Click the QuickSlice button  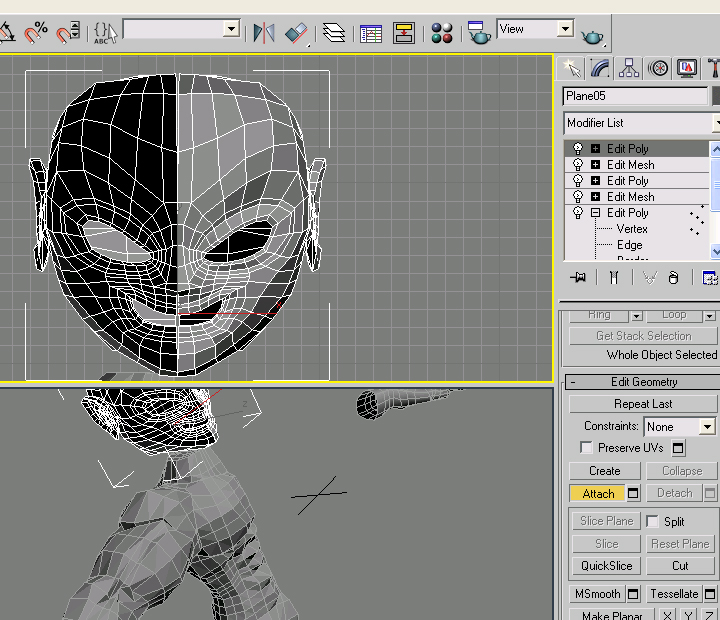[x=606, y=566]
